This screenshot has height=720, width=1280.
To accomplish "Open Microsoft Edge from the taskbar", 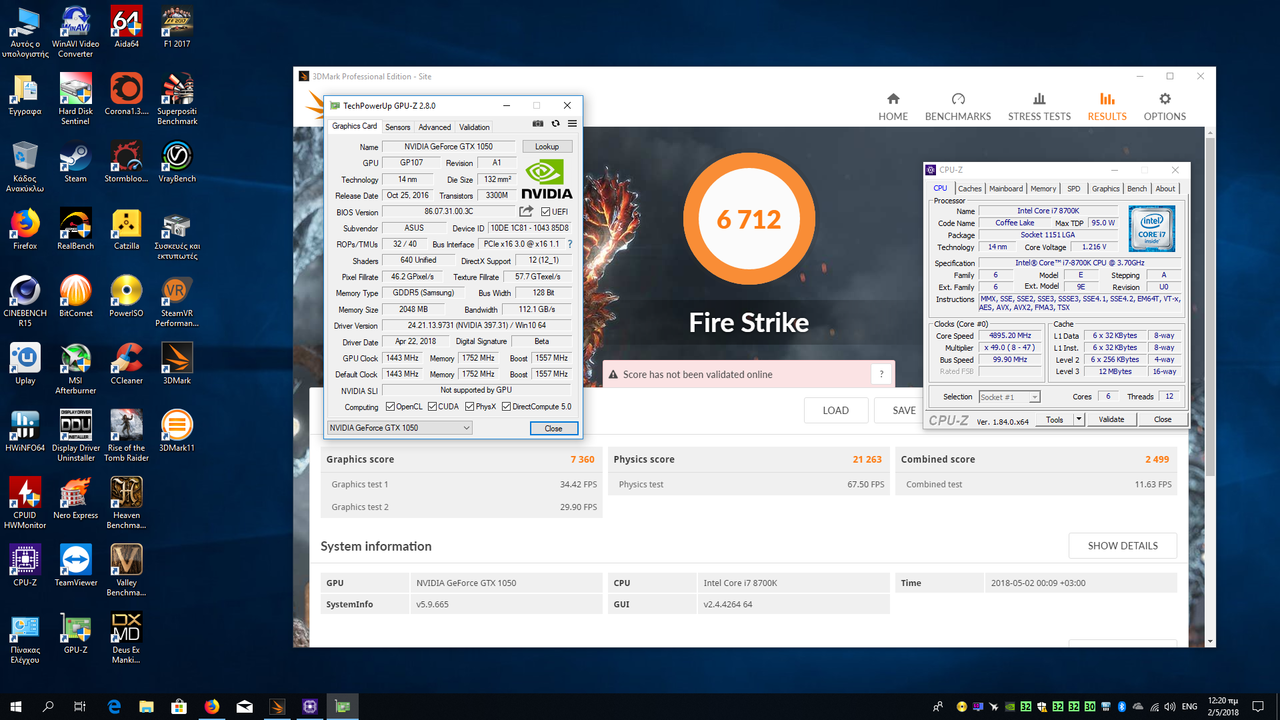I will coord(114,706).
